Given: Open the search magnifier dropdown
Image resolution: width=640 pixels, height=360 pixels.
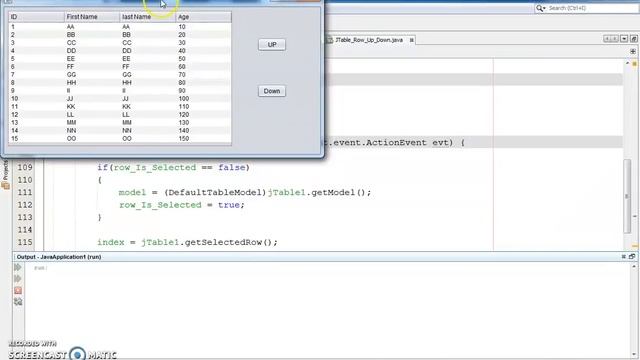Looking at the screenshot, I should coord(541,8).
